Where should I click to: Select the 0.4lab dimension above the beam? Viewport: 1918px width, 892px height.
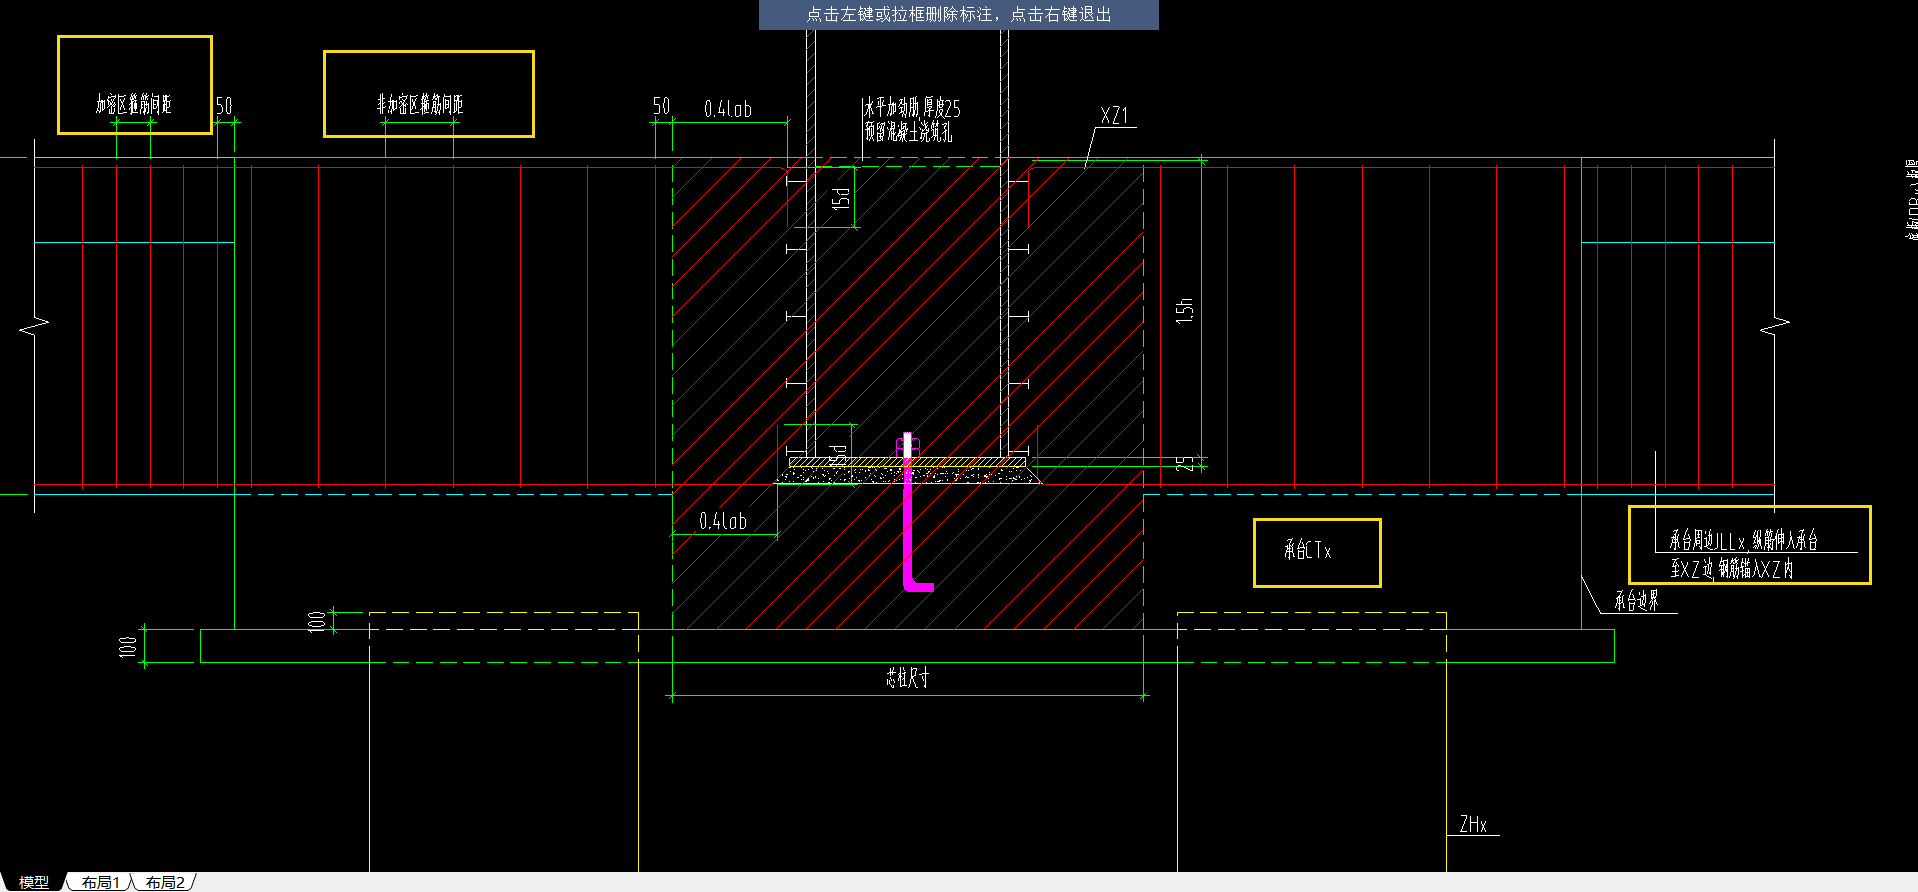pyautogui.click(x=728, y=109)
